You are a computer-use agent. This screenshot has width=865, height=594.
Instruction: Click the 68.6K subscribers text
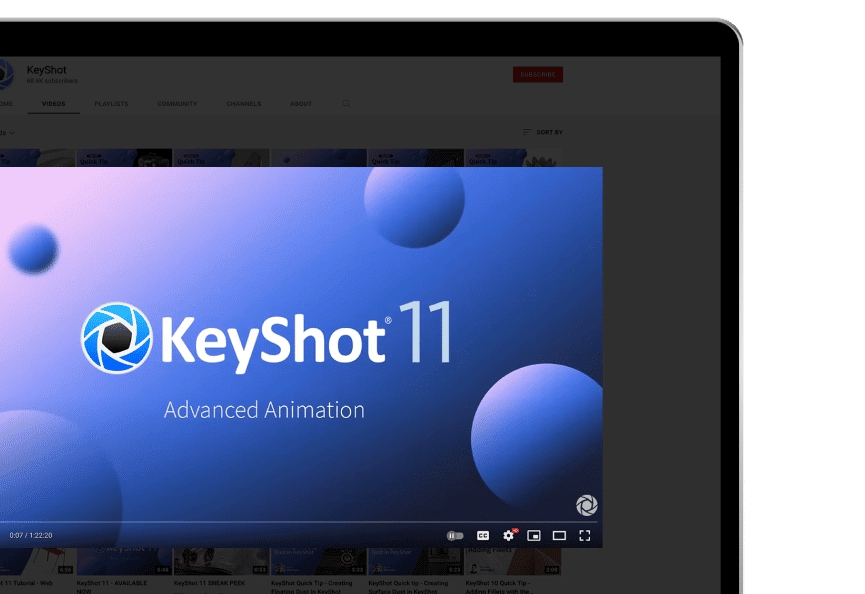tap(52, 81)
